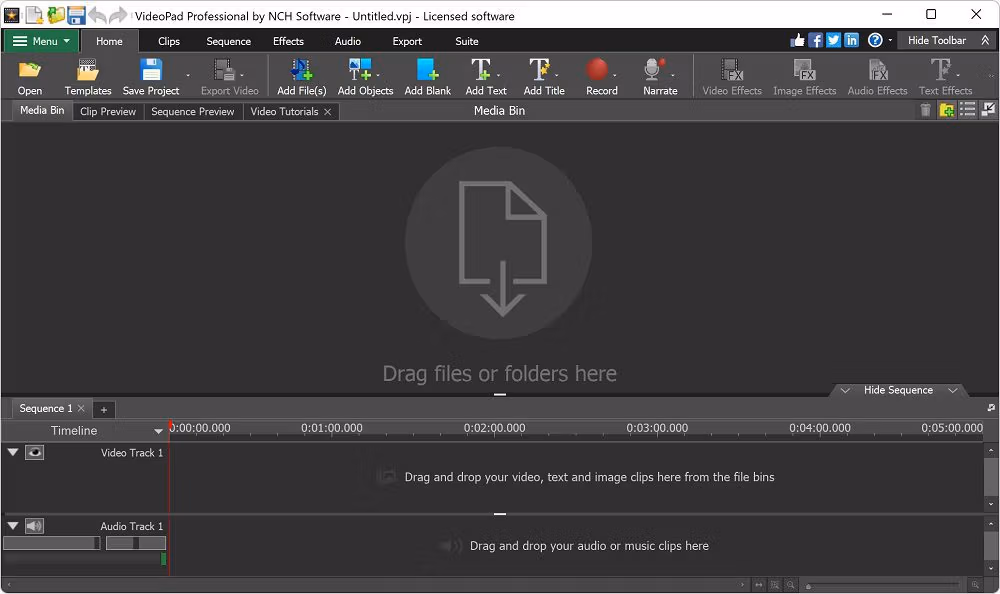
Task: Click the new project icon in the title bar
Action: tap(34, 15)
